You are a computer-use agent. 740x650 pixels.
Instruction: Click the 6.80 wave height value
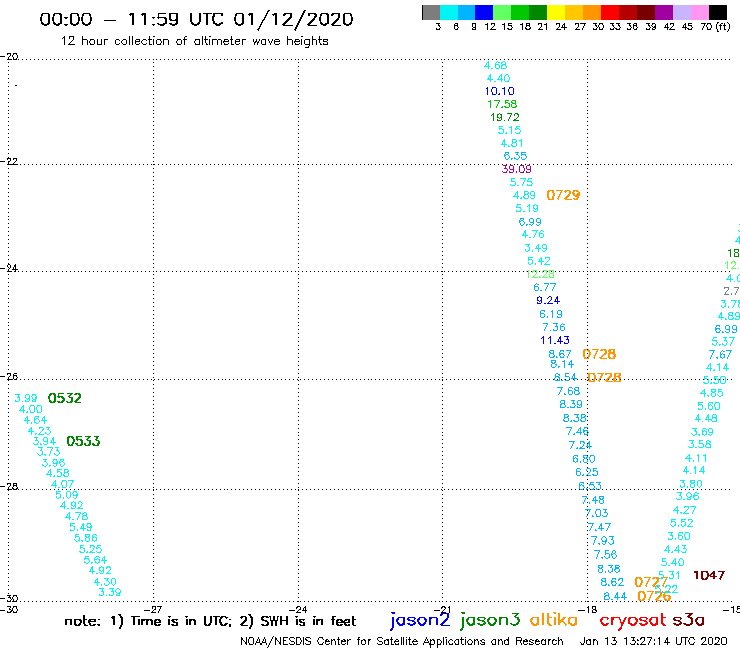coord(584,459)
